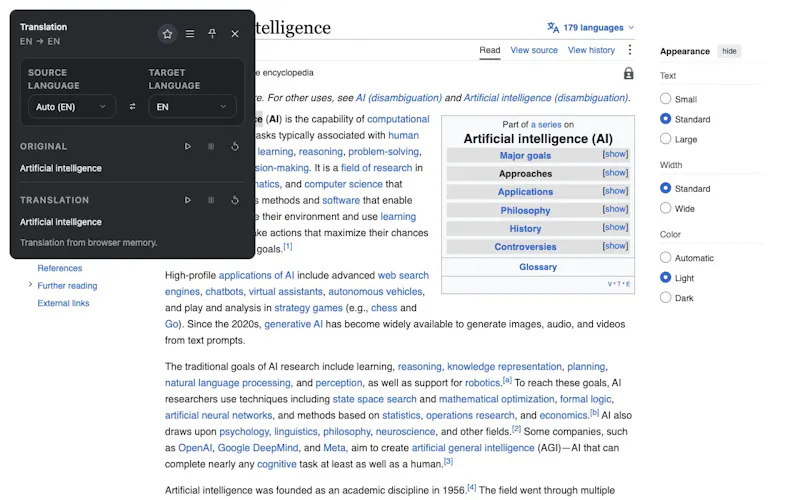Open the External links contents link
Image resolution: width=800 pixels, height=500 pixels.
coord(63,303)
